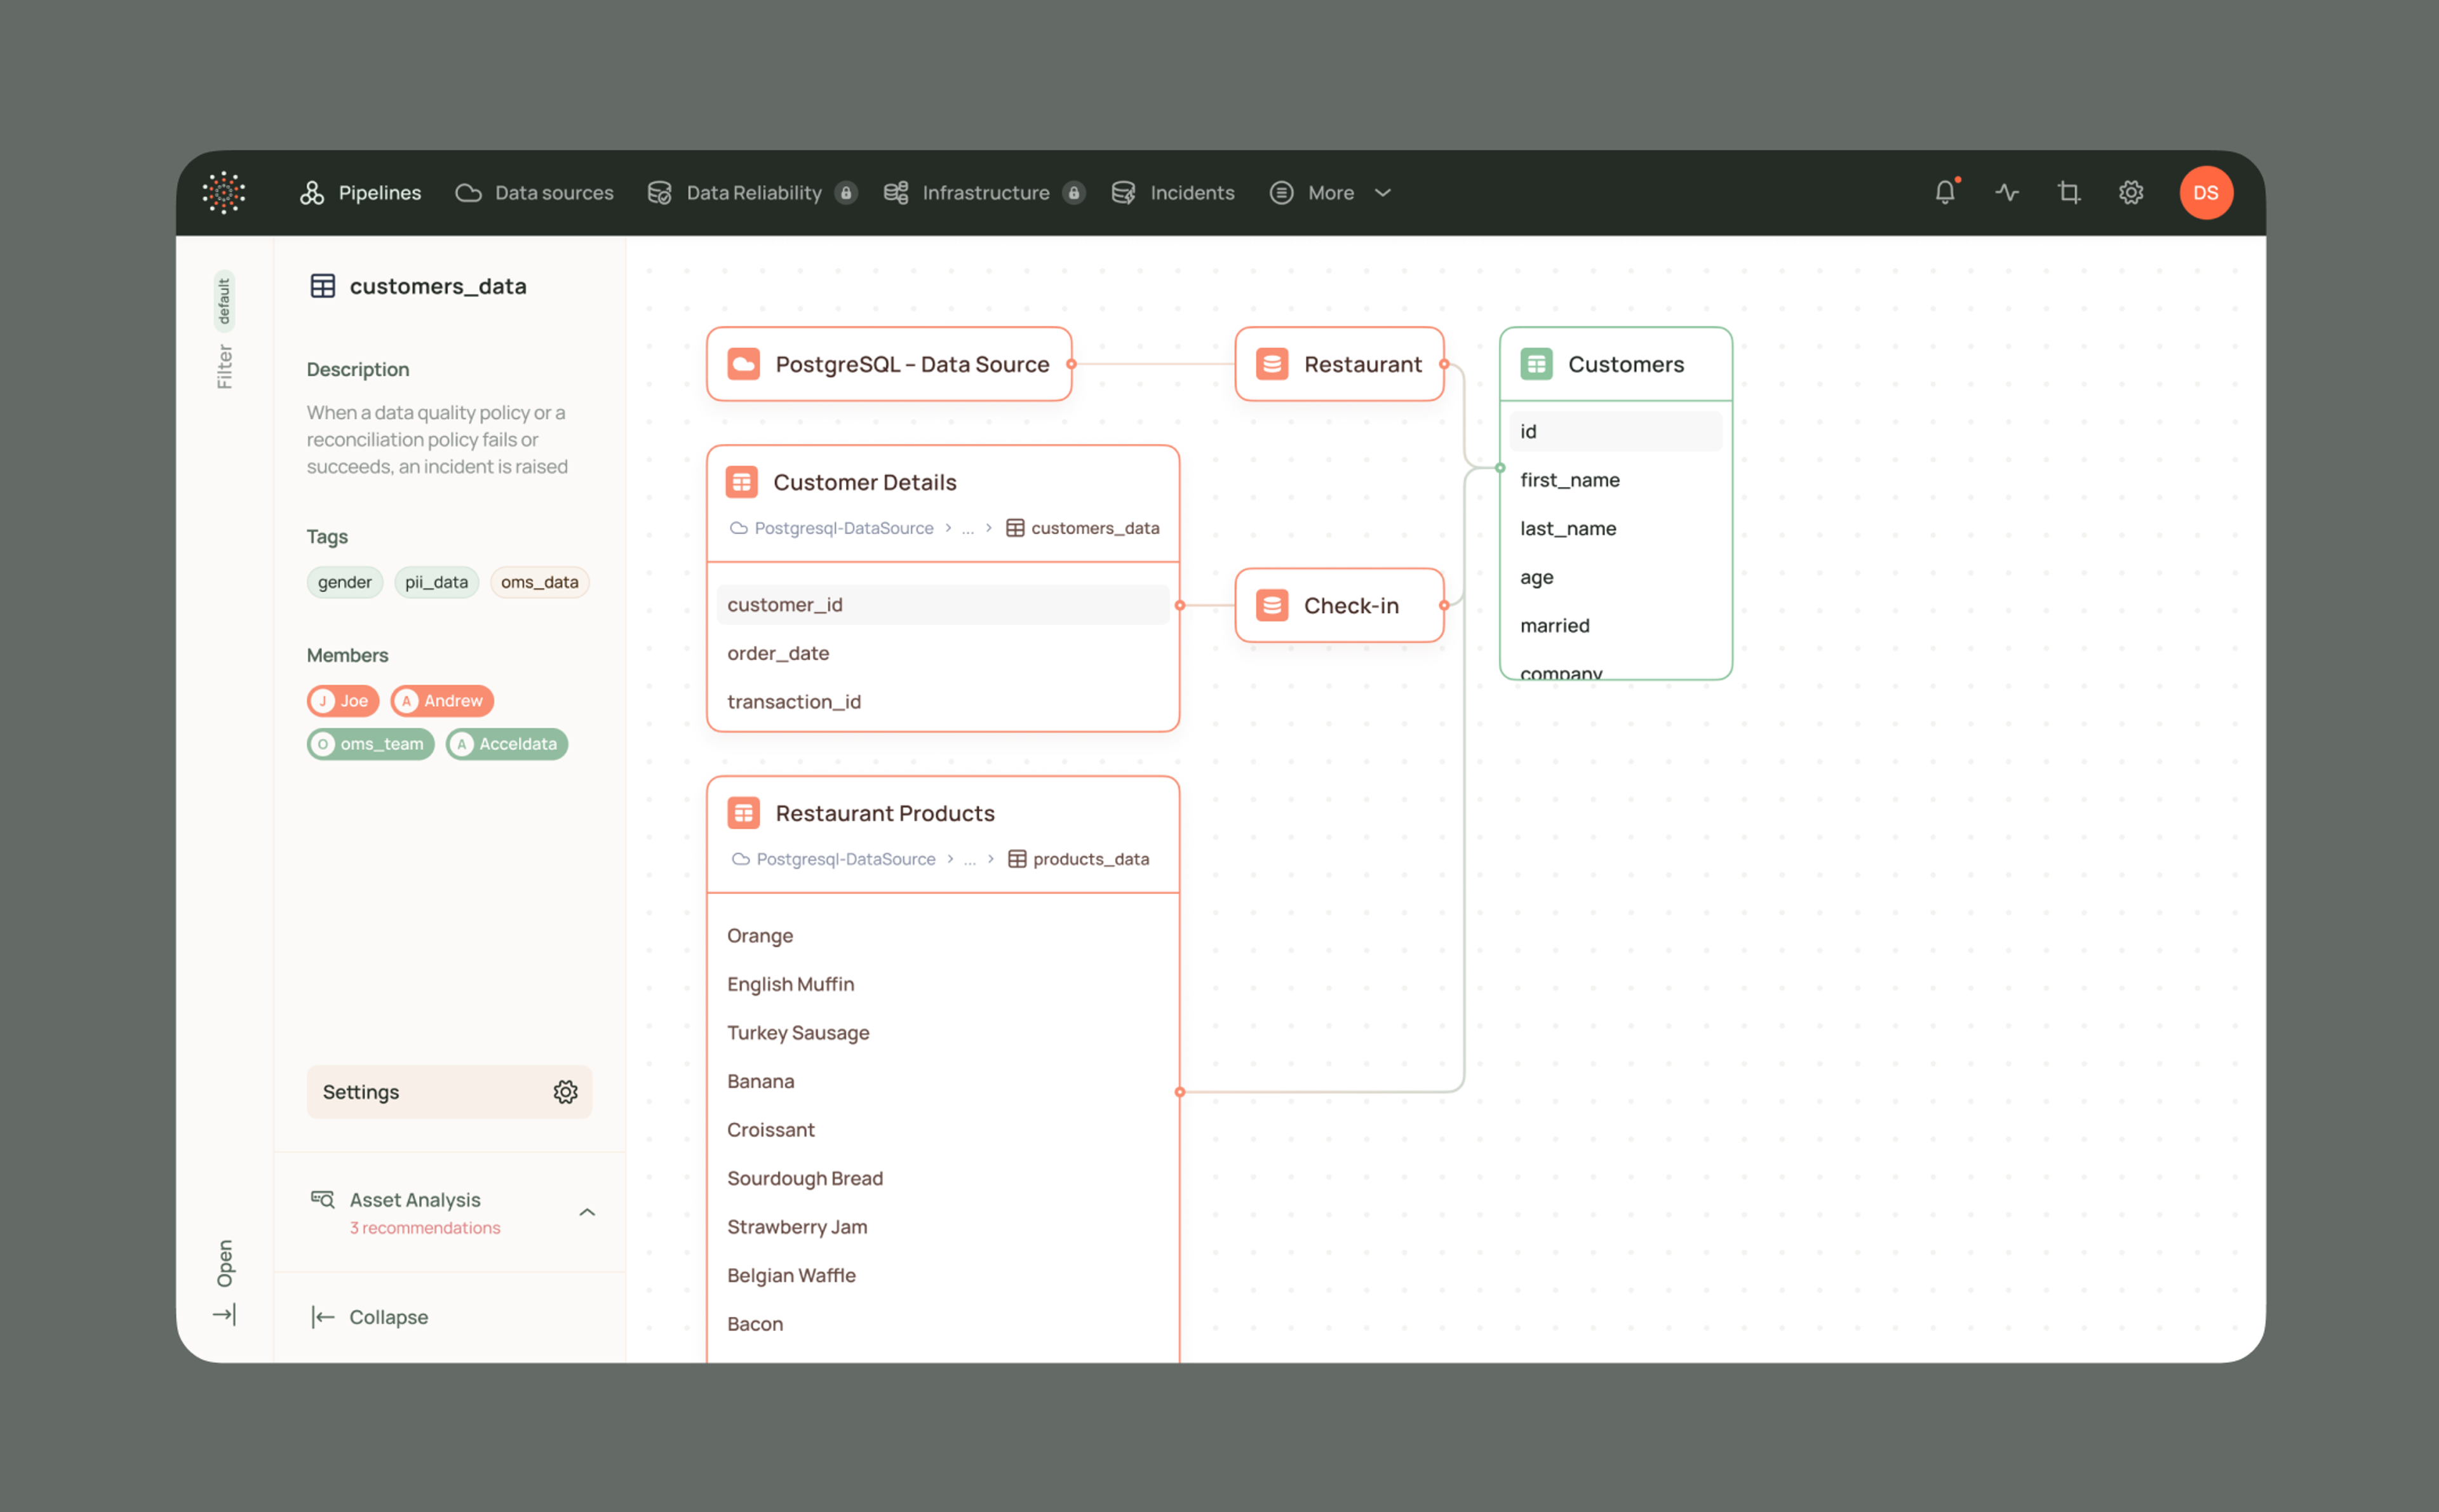Select the gender tag
Screen dimensions: 2439x1512
pos(345,582)
